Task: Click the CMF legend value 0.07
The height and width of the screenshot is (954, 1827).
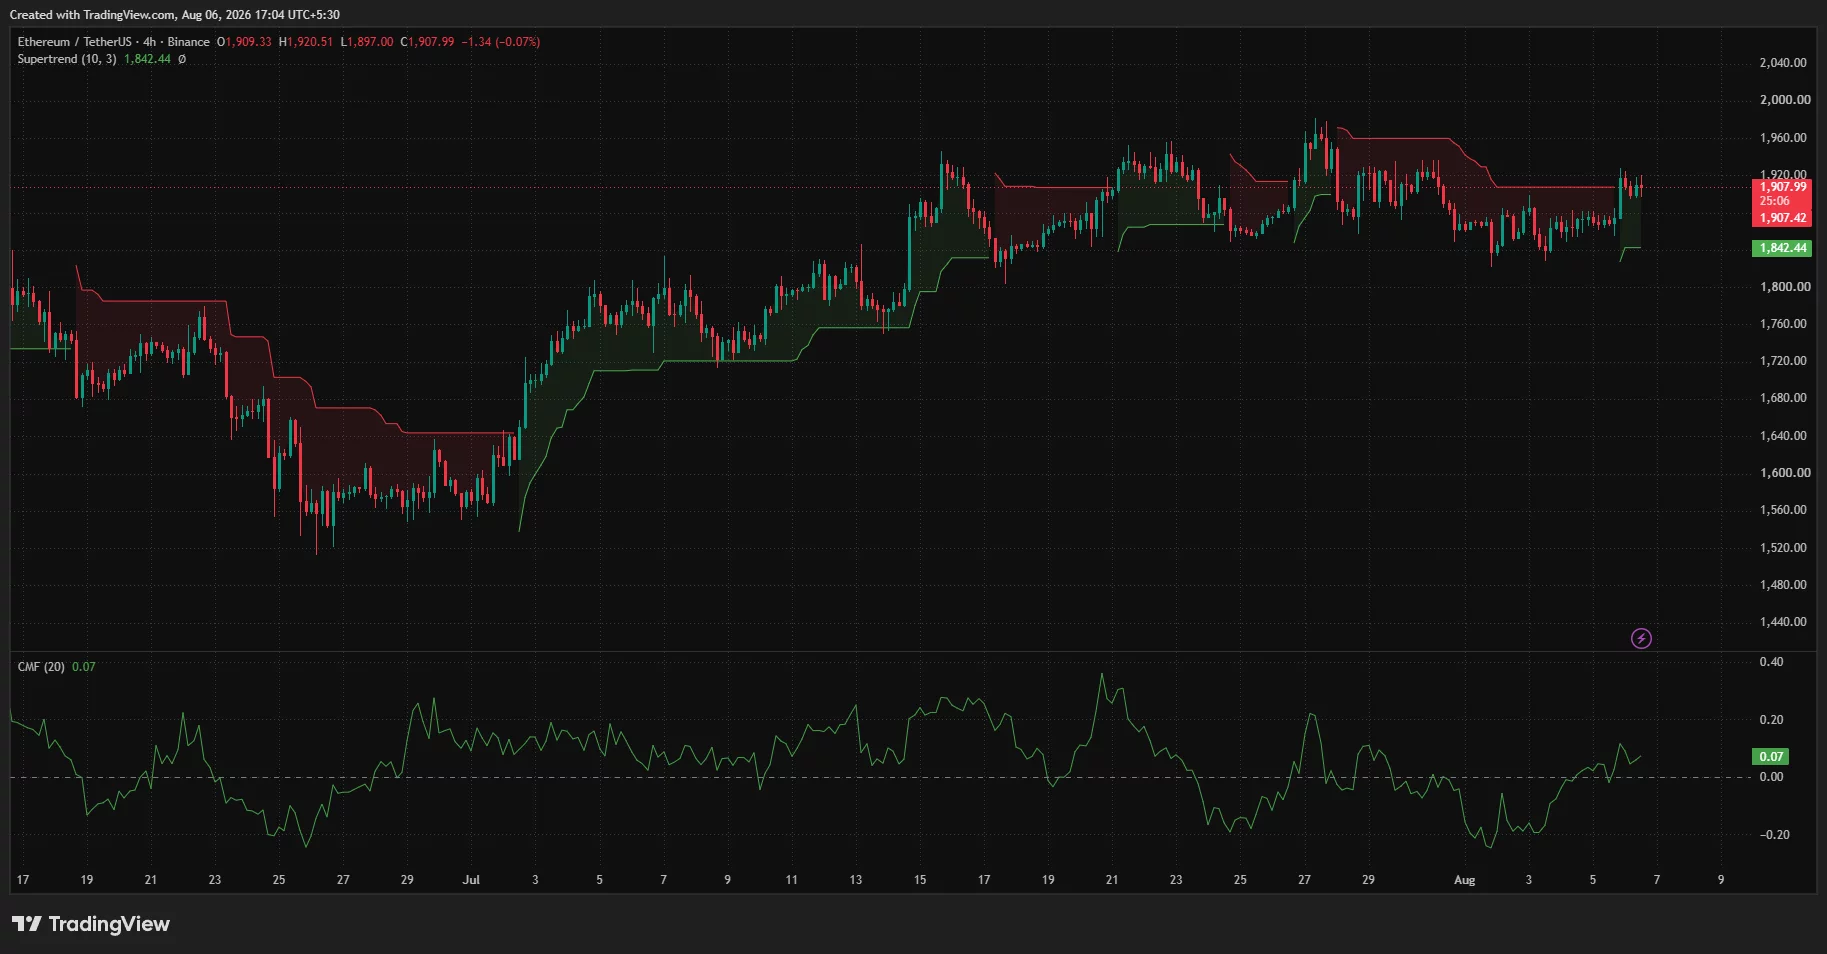Action: (x=84, y=667)
